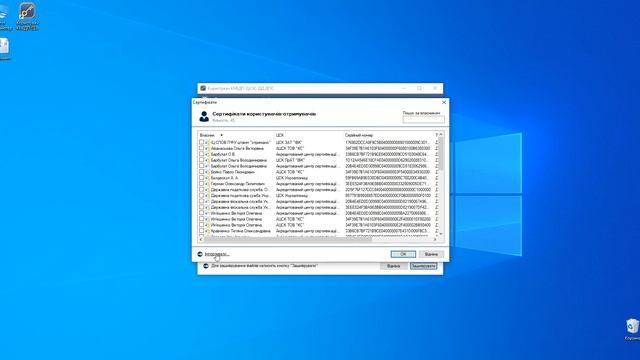This screenshot has height=360, width=640.
Task: Focus the owner search input field
Action: coord(423,120)
